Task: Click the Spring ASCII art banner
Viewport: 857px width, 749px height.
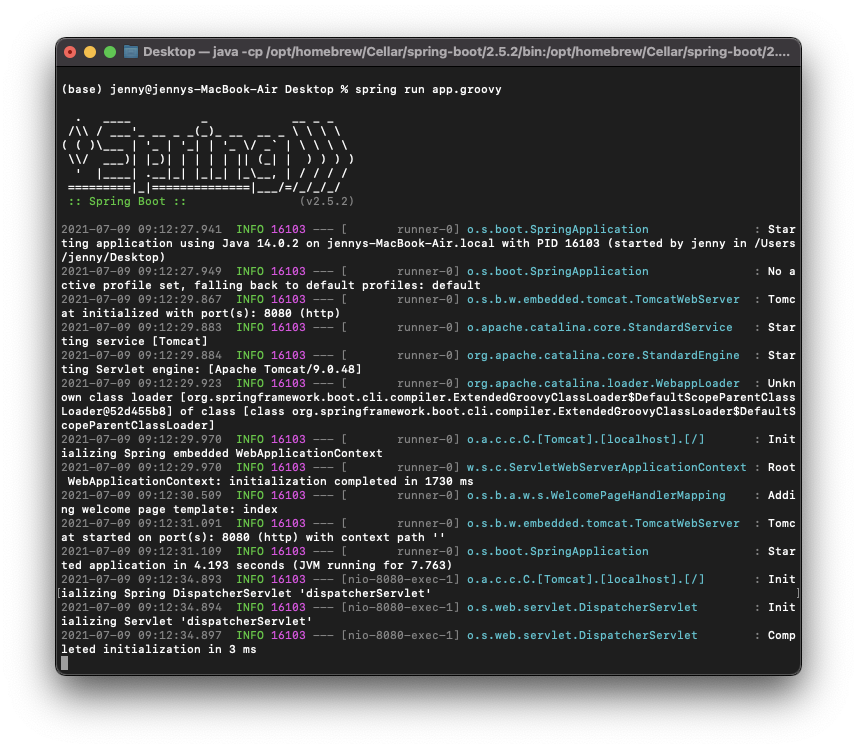Action: (208, 154)
